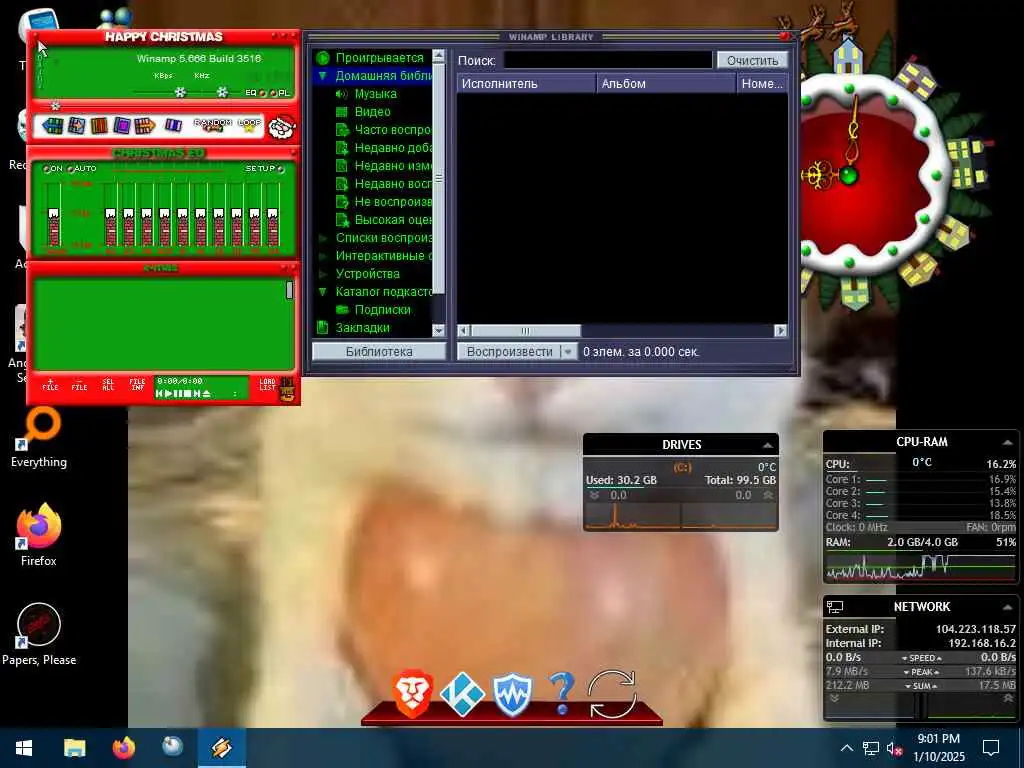Pause playback with the brown gift button
The height and width of the screenshot is (768, 1024).
[x=99, y=125]
